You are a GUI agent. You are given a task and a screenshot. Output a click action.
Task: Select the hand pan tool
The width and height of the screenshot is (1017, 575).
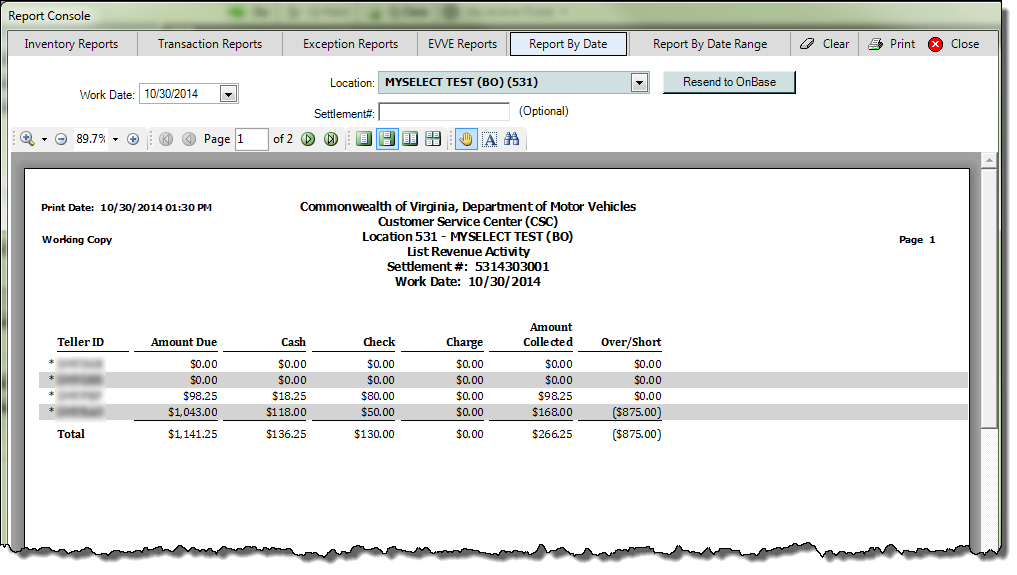466,139
